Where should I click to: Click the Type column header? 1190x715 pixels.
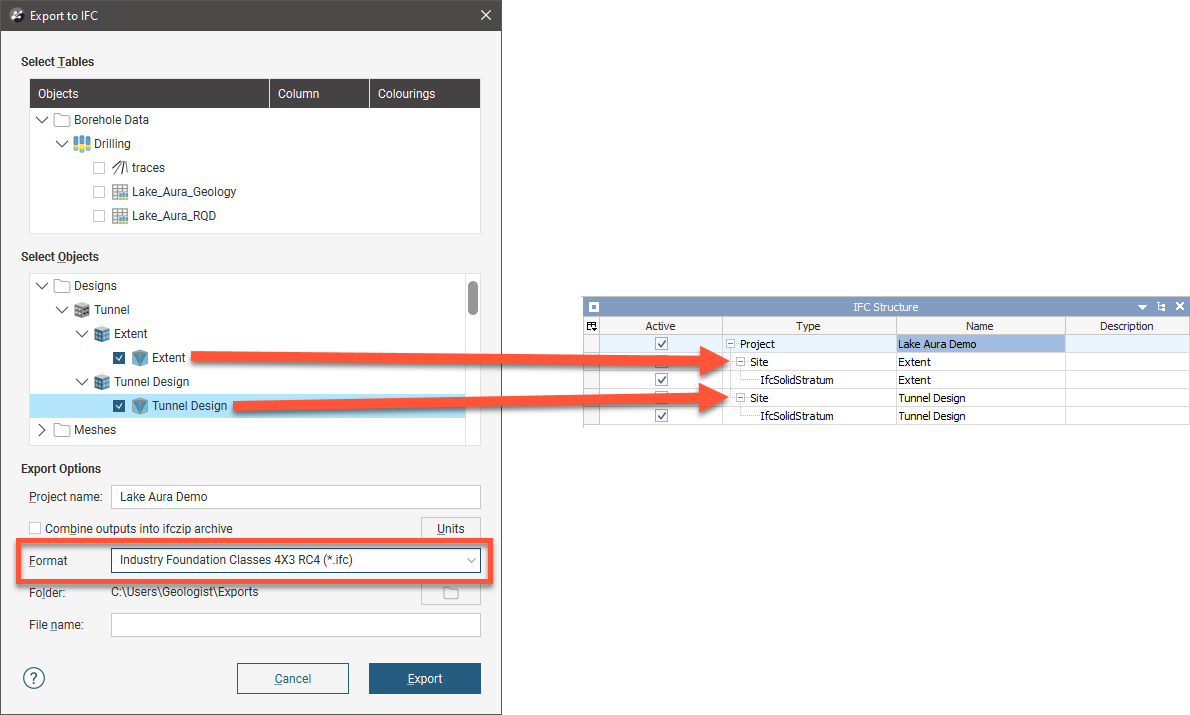(x=808, y=326)
